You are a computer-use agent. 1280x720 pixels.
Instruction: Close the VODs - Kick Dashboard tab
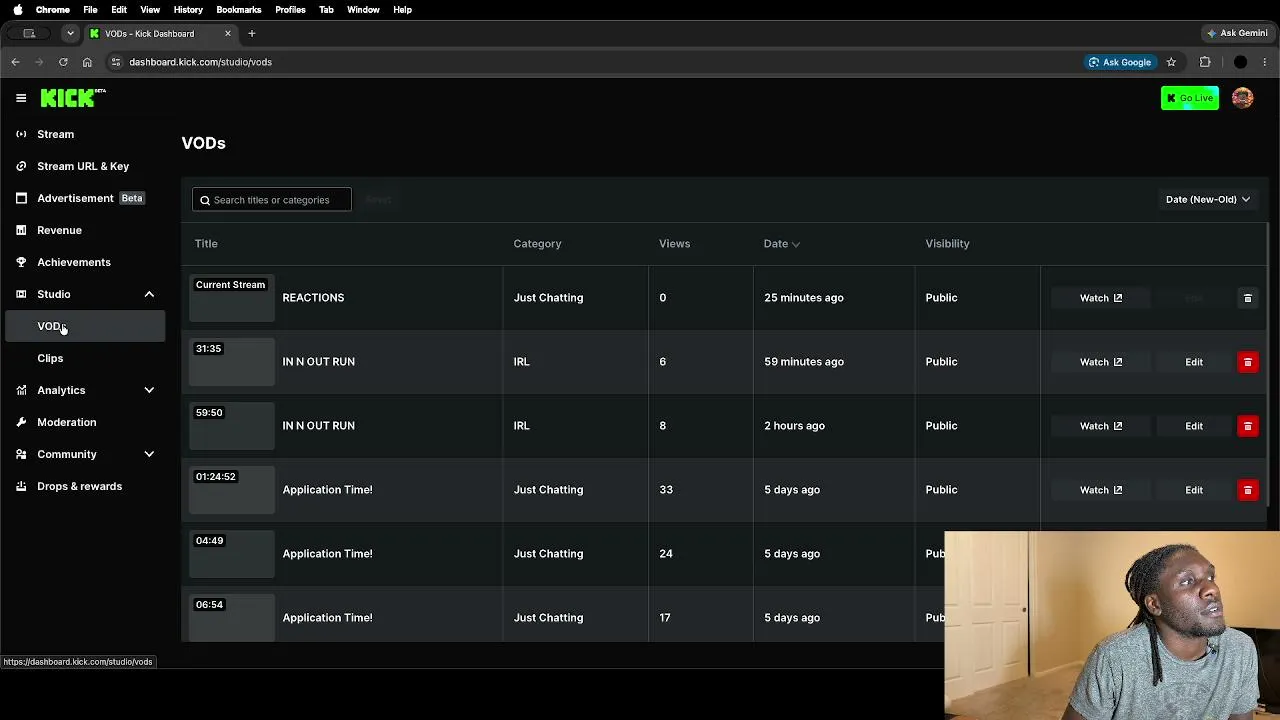(228, 34)
